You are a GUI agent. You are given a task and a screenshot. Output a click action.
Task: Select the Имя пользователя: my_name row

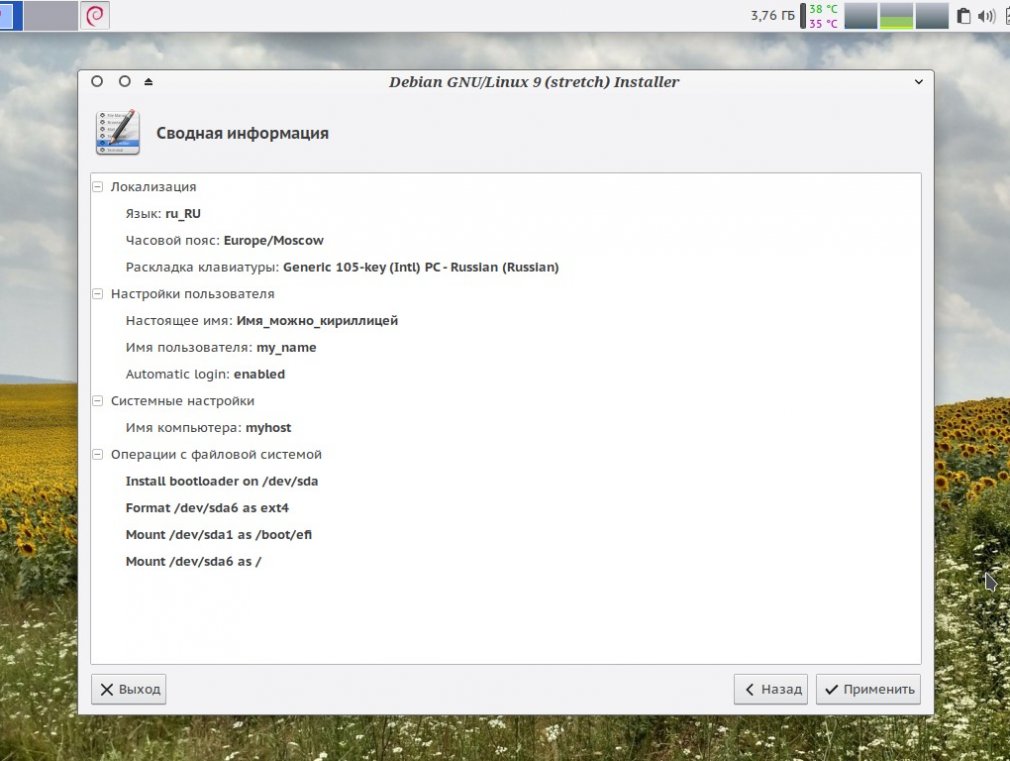221,347
